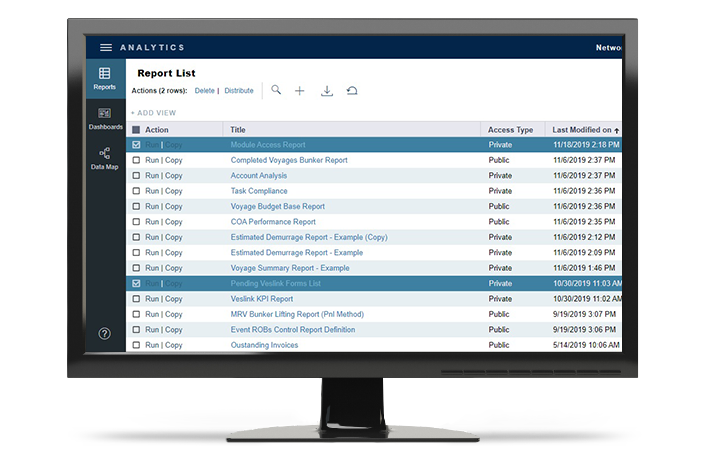
Task: Check the Oustanding Invoices row checkbox
Action: [x=136, y=345]
